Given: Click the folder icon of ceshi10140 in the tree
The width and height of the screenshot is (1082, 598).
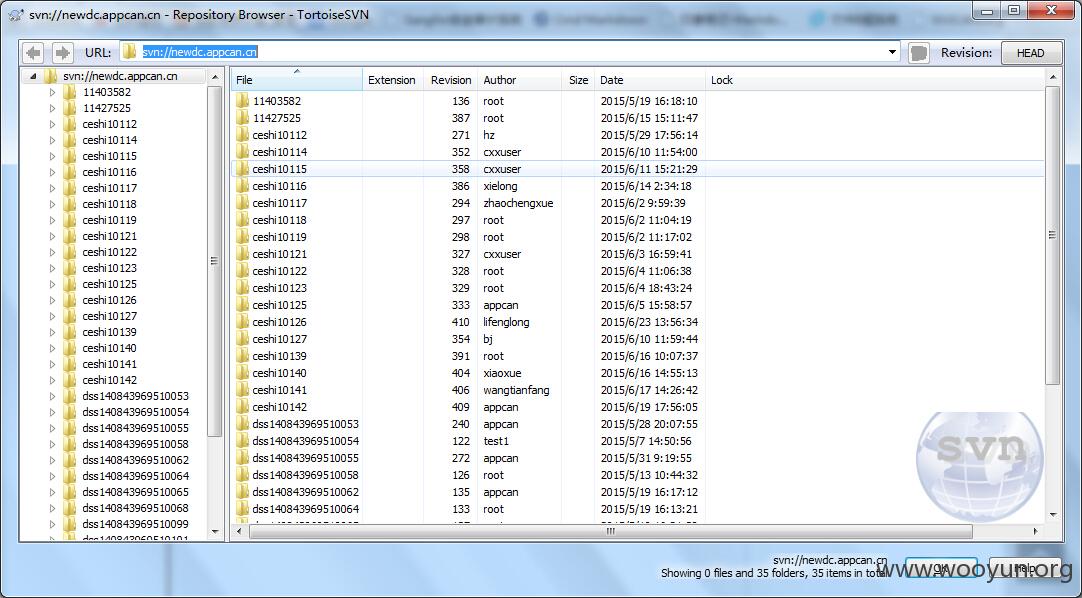Looking at the screenshot, I should 70,348.
